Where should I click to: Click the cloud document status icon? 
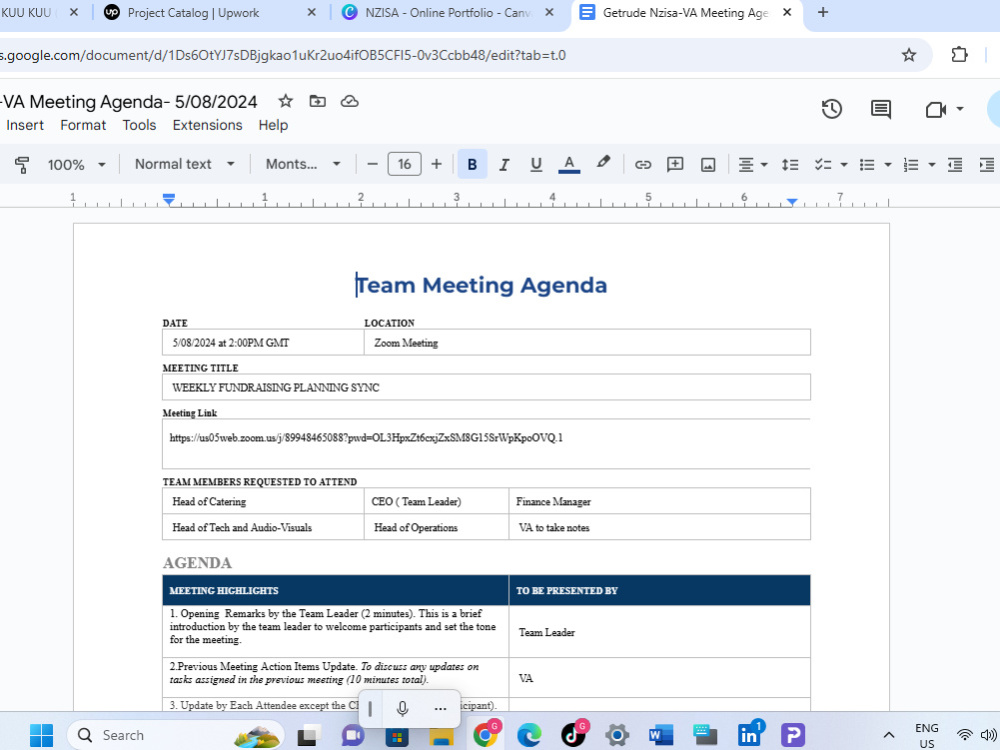coord(349,101)
